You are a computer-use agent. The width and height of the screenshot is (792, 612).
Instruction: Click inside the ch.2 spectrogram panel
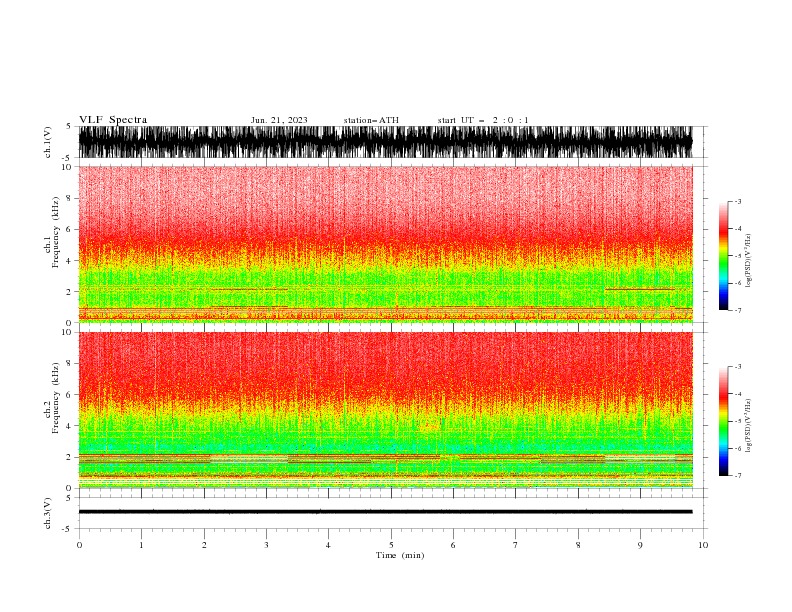tap(385, 410)
